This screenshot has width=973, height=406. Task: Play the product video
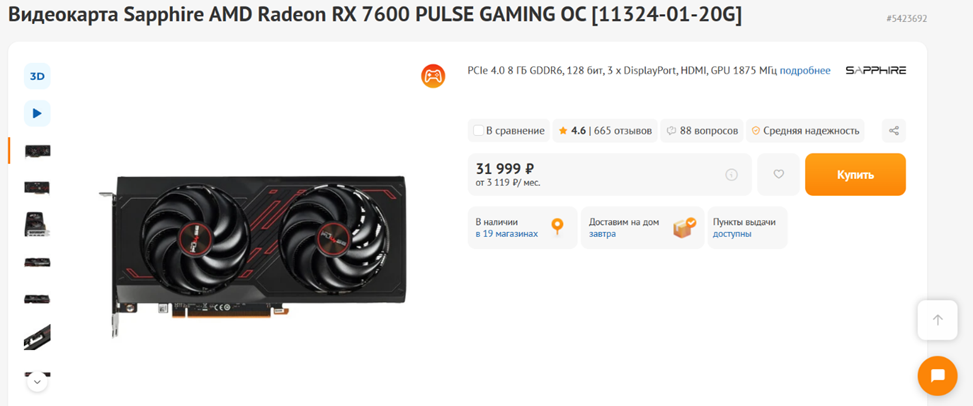pyautogui.click(x=37, y=114)
